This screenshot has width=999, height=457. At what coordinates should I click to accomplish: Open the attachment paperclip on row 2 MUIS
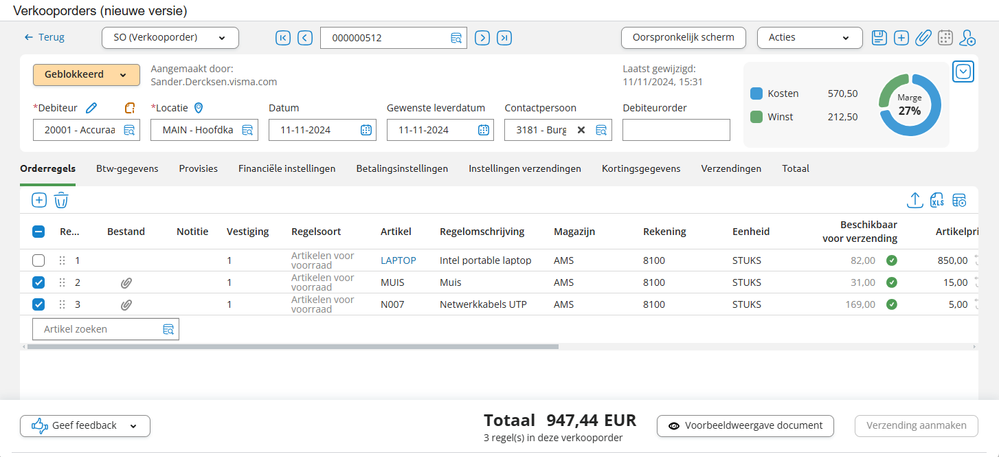click(126, 283)
